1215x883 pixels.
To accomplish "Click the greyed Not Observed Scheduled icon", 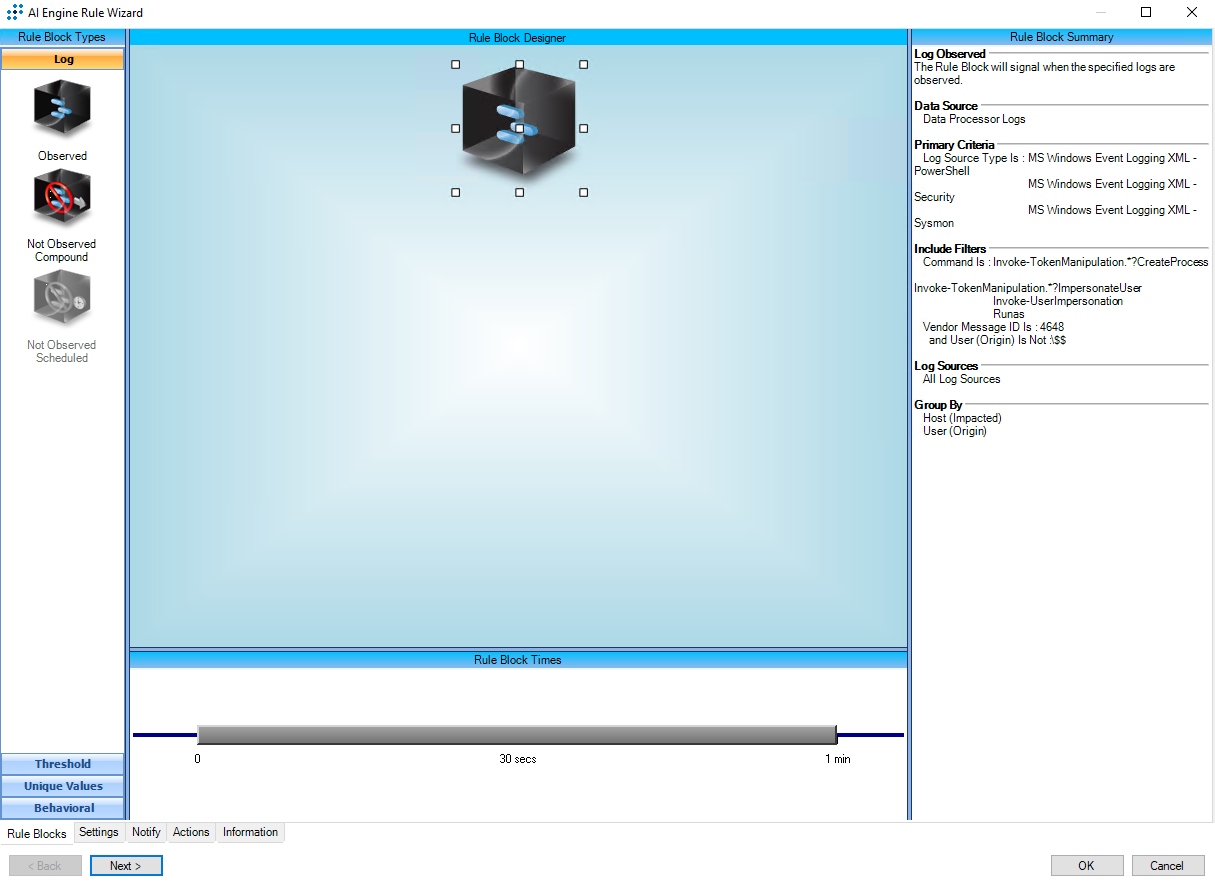I will [x=62, y=298].
